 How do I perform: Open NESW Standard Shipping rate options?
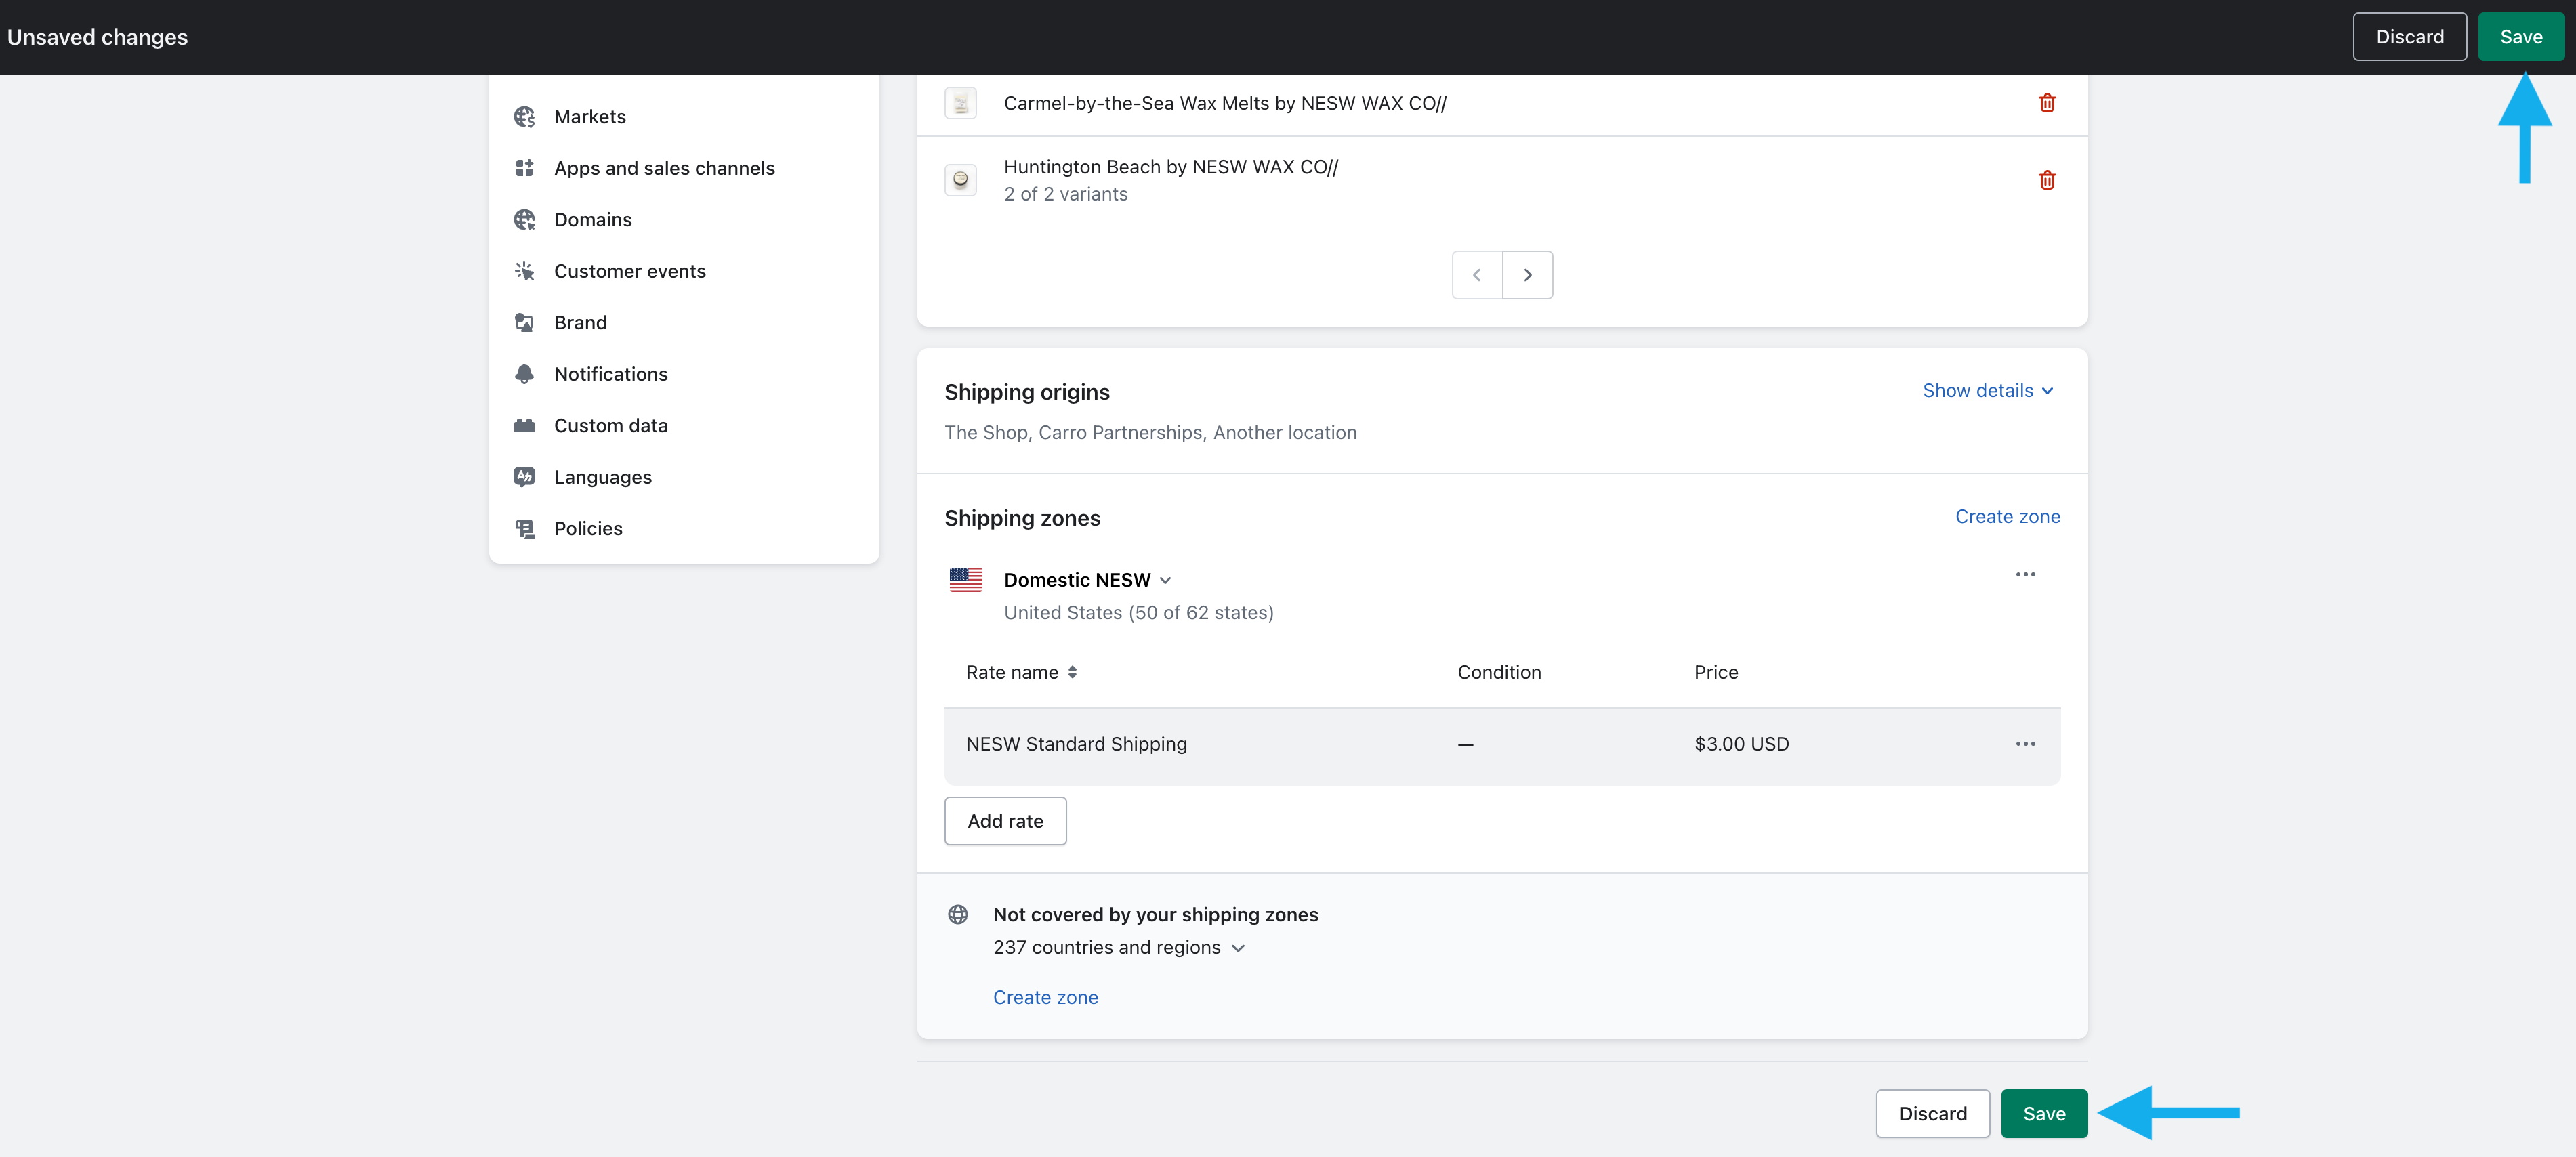click(x=2024, y=744)
